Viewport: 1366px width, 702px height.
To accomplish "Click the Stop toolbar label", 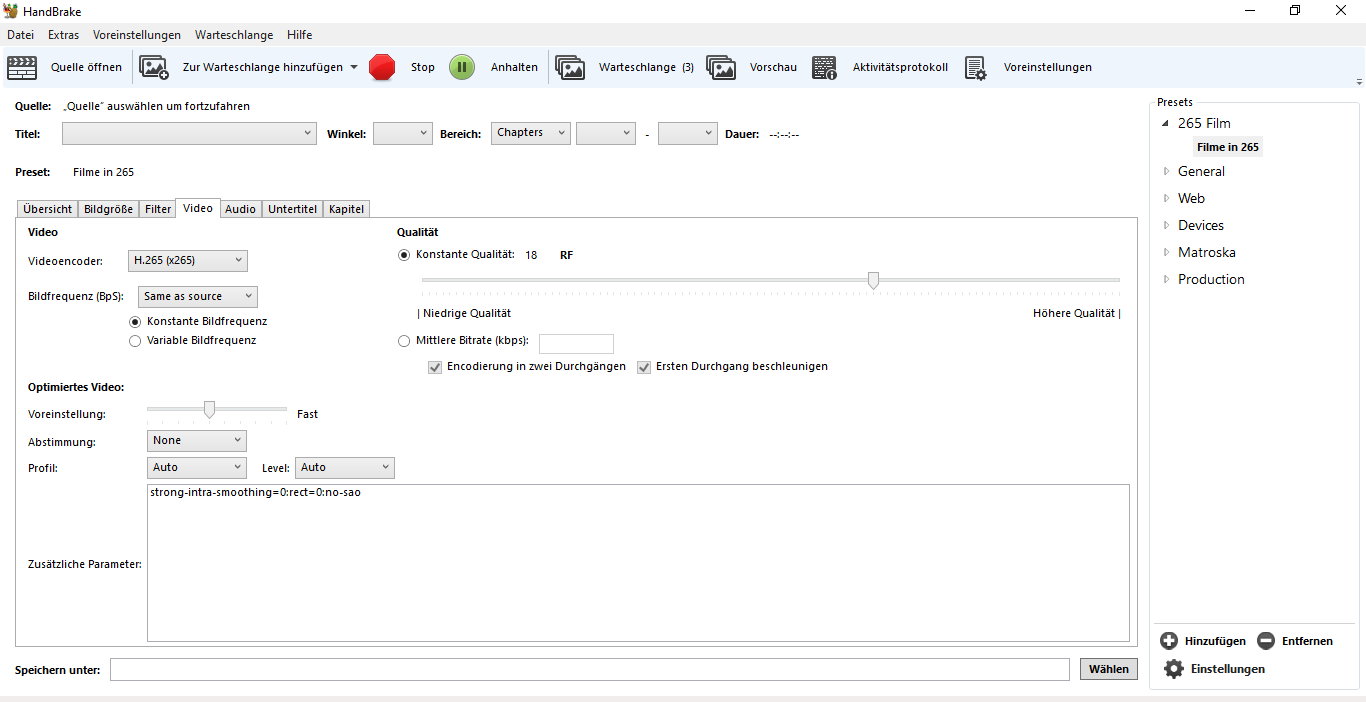I will pos(423,68).
